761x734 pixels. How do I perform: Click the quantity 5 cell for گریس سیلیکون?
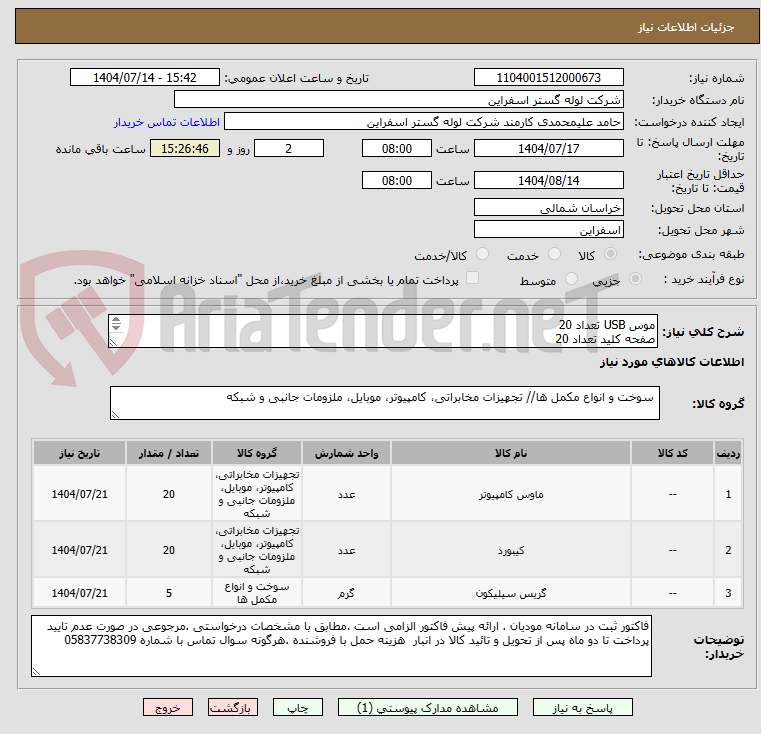168,593
